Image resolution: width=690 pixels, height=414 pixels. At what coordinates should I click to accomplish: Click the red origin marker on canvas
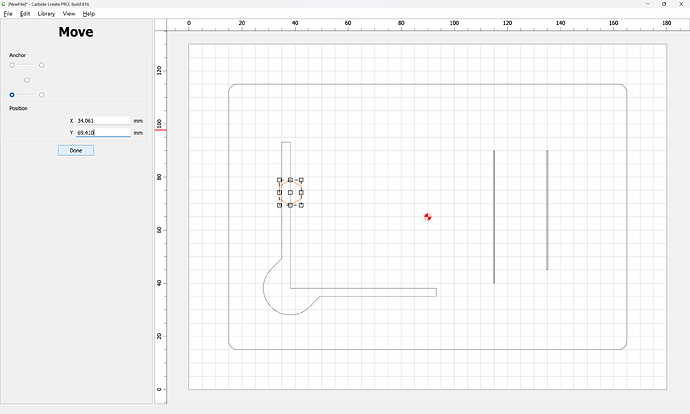[428, 216]
